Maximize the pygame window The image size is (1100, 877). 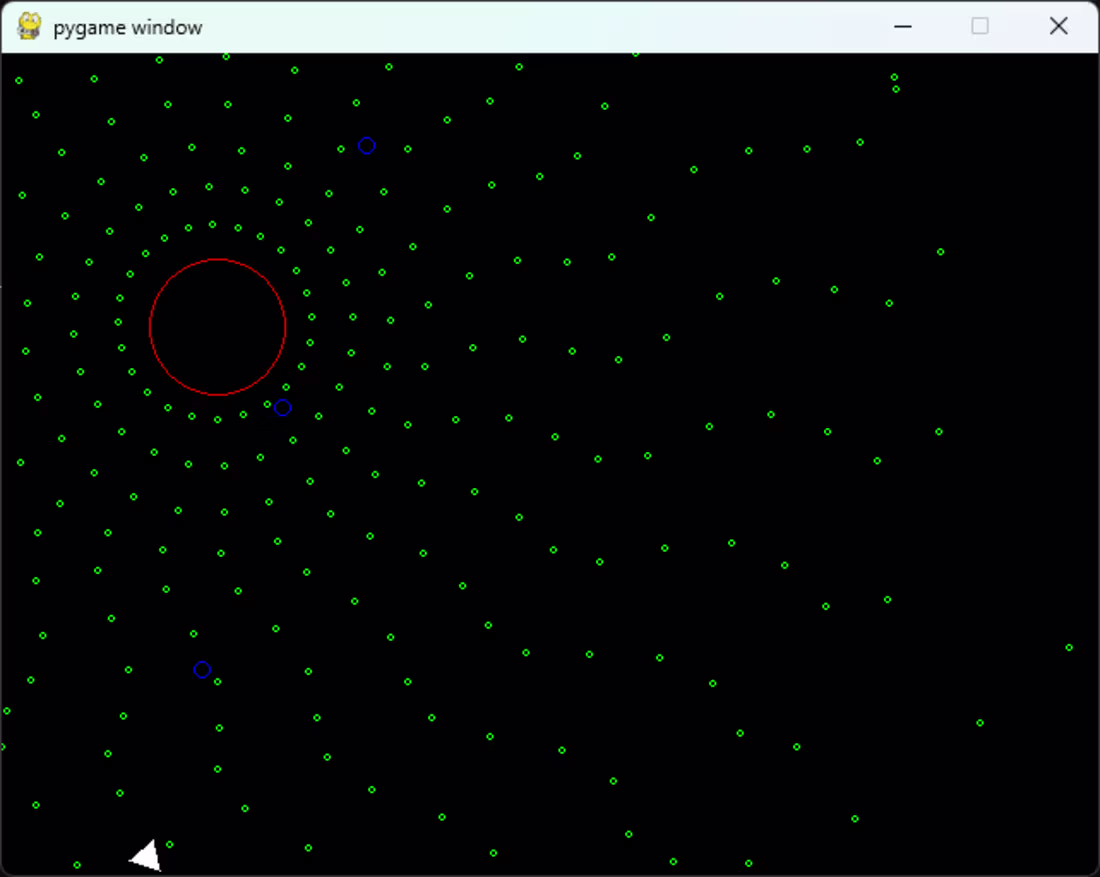tap(979, 26)
